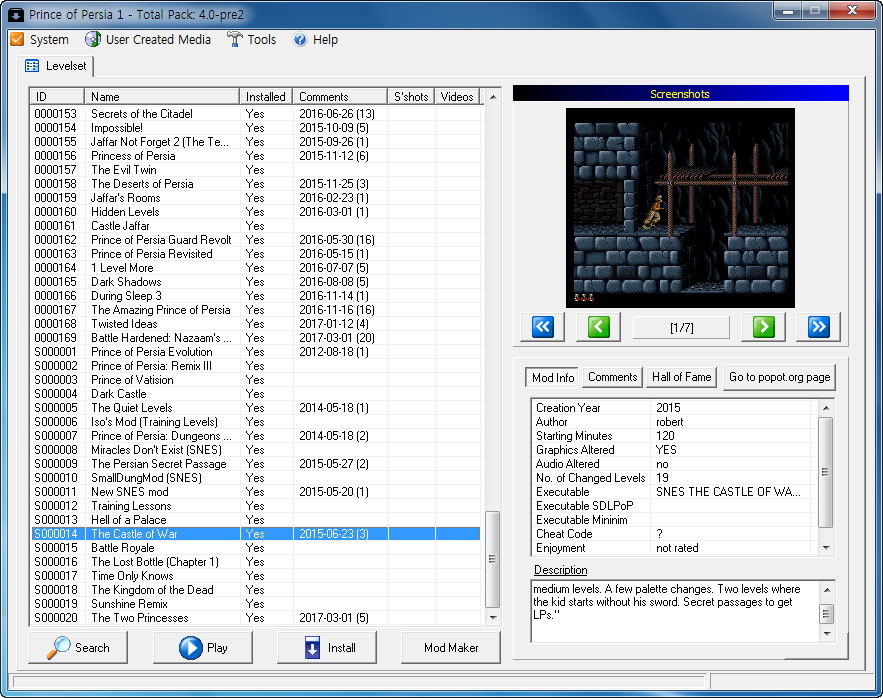
Task: Select Prince of Persia Guard Revolt row
Action: tap(256, 239)
